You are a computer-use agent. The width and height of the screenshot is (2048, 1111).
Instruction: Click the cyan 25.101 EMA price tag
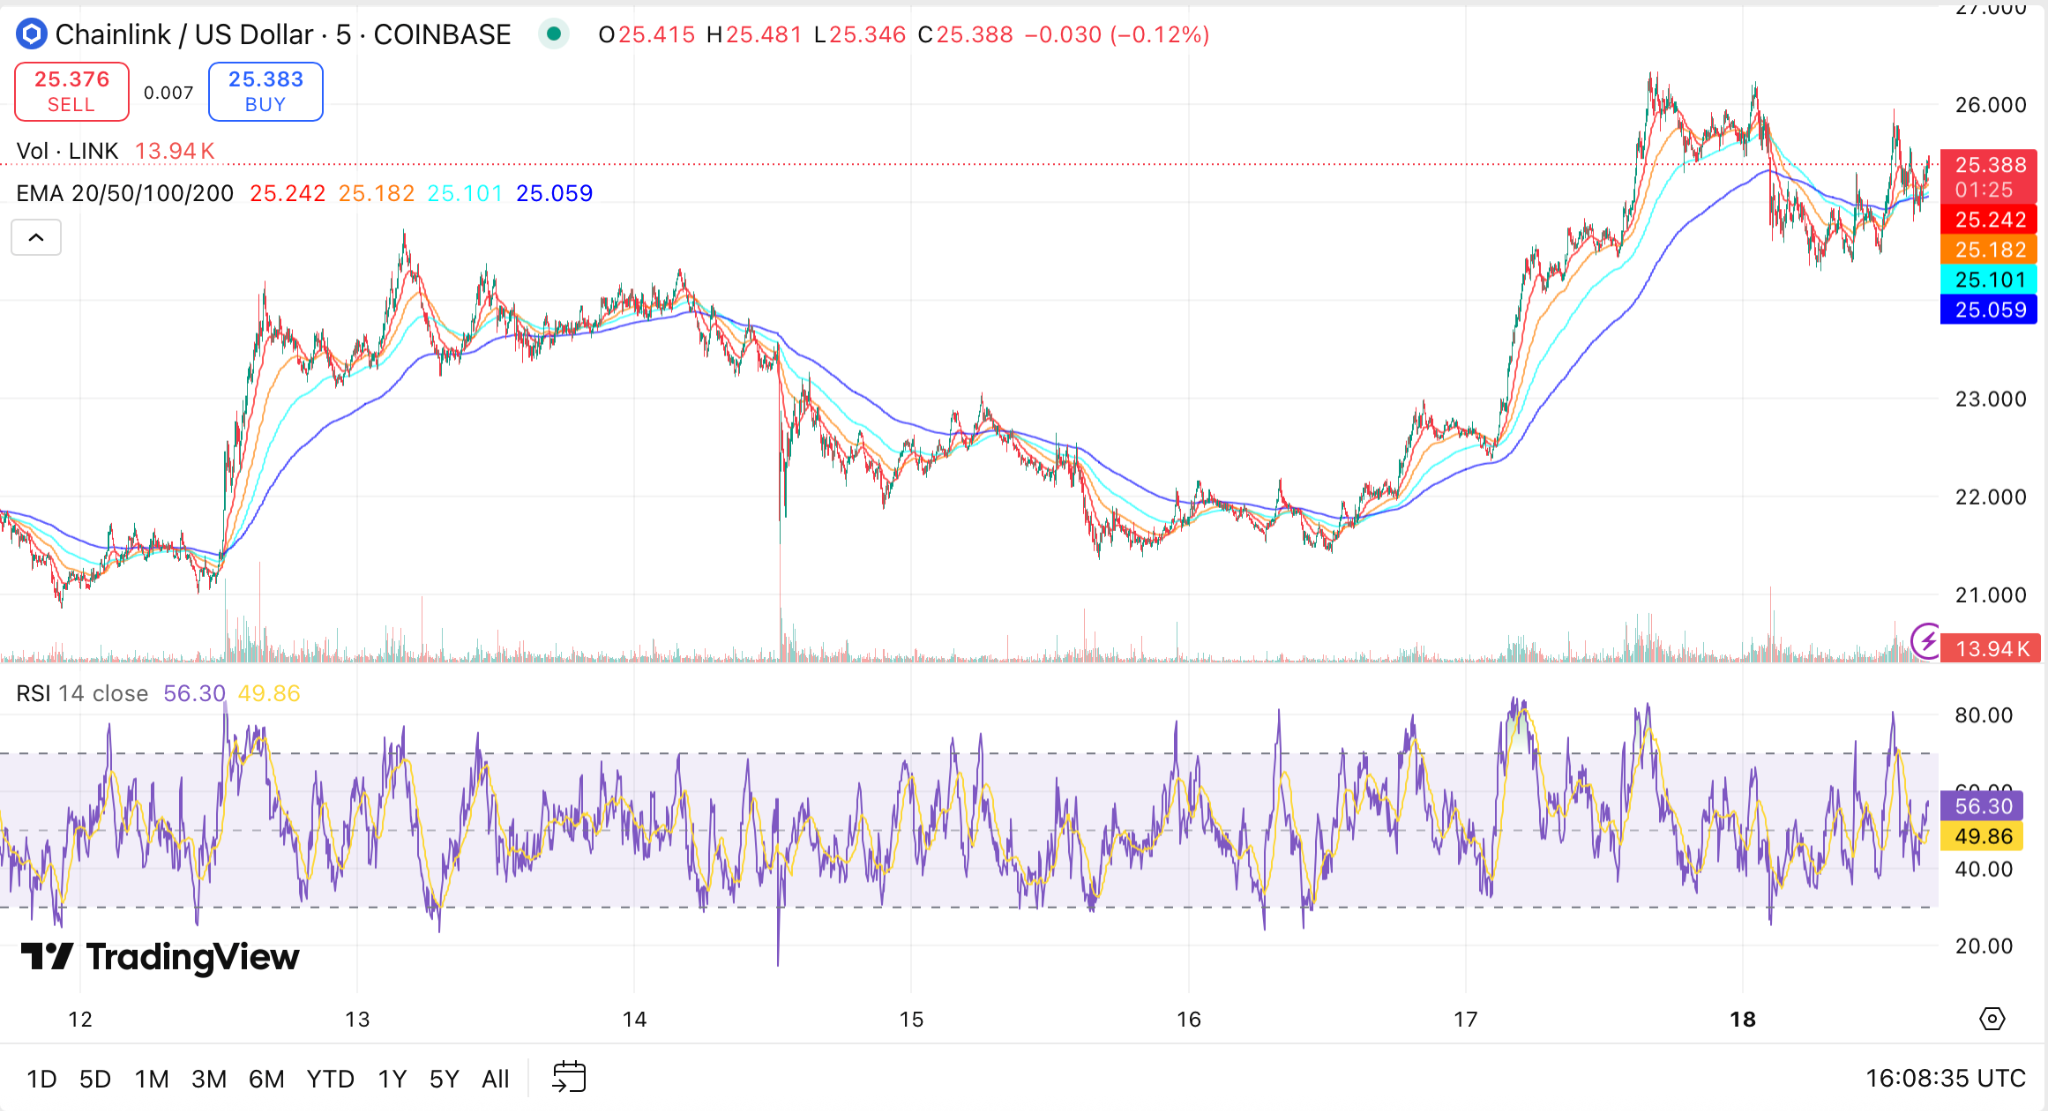point(1988,279)
